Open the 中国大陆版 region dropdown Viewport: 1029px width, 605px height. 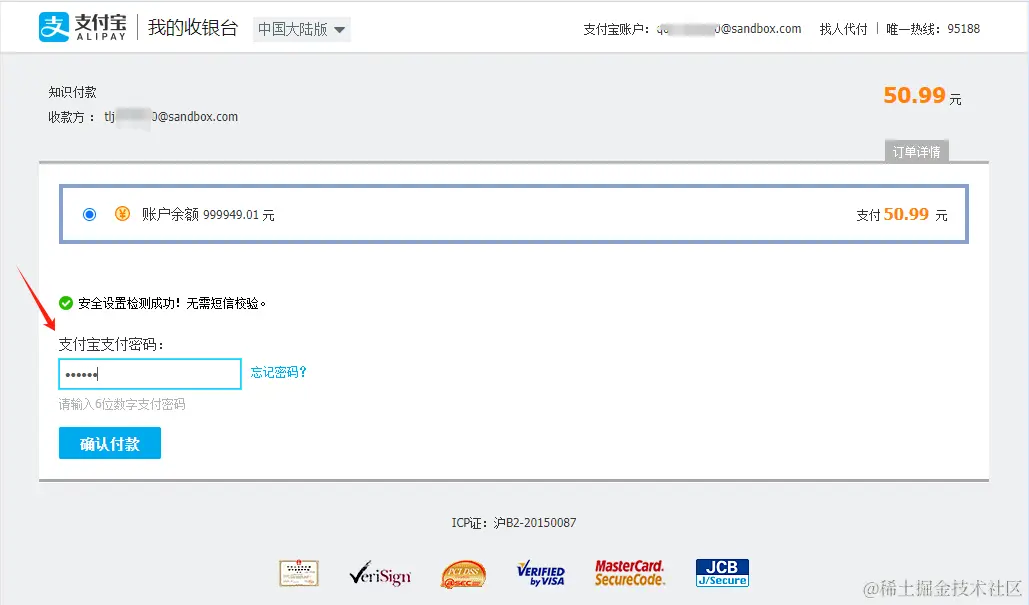[302, 30]
